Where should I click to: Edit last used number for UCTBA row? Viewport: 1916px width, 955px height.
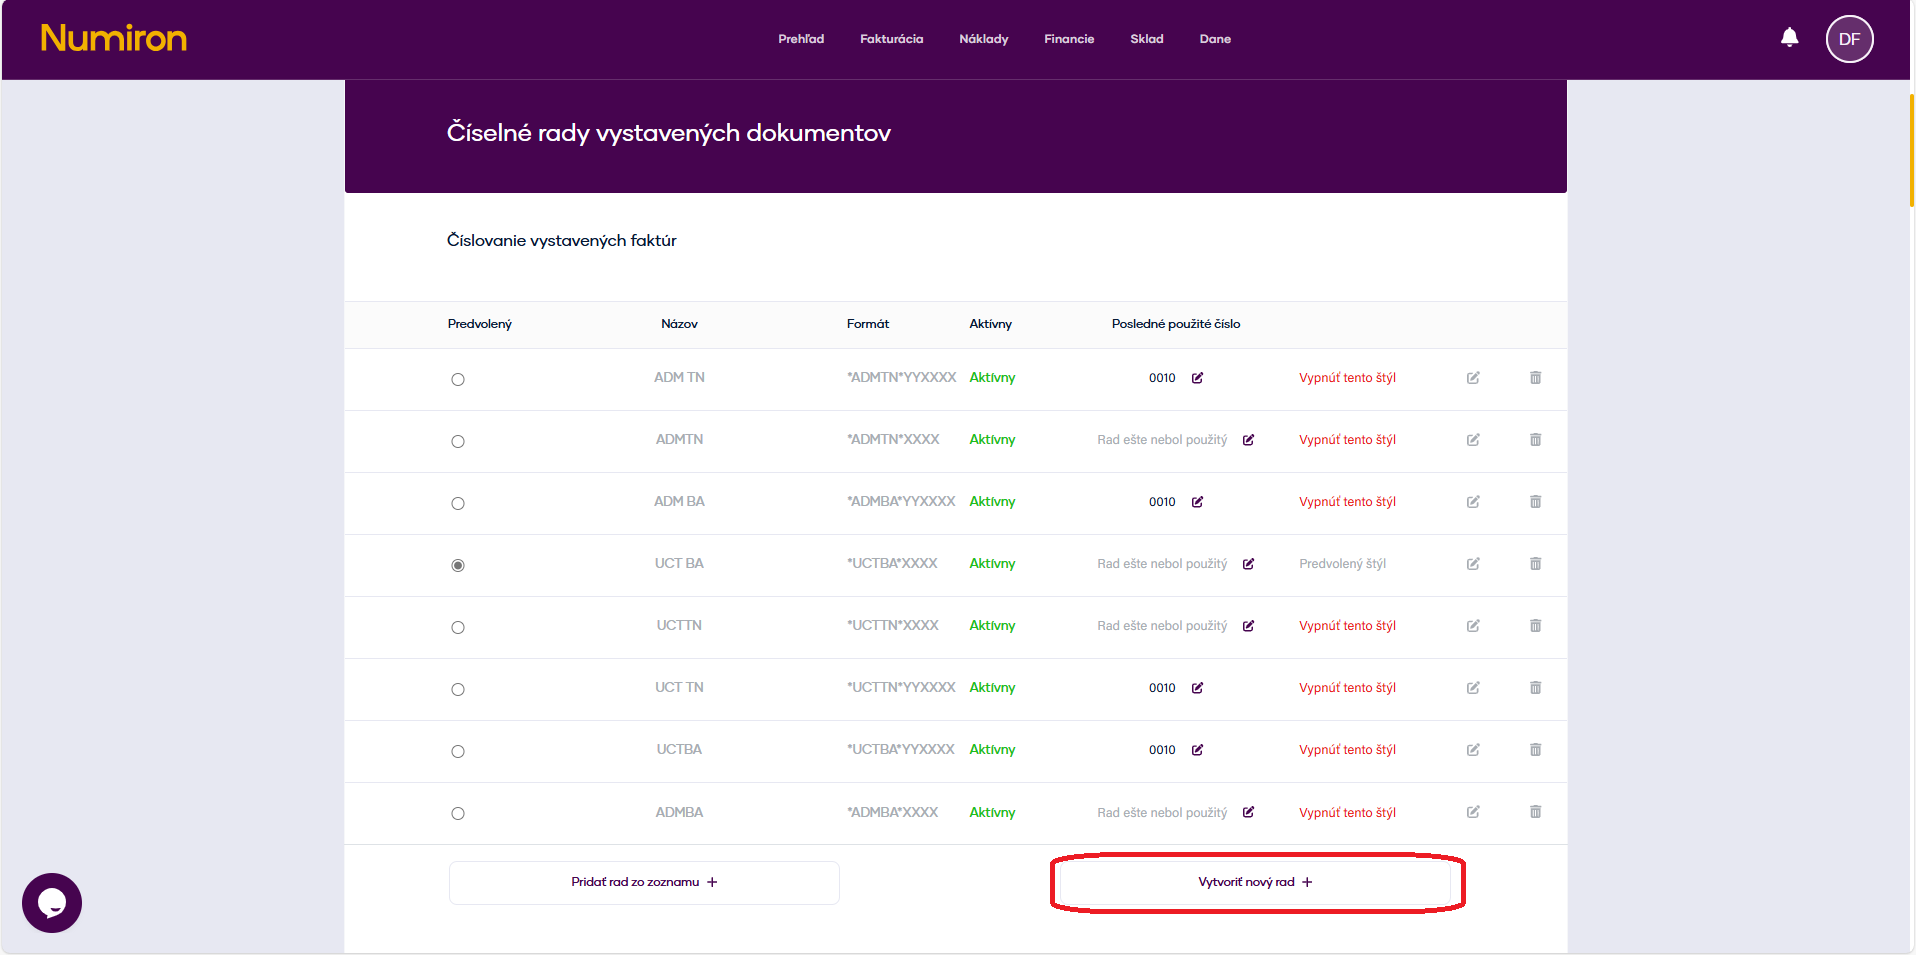point(1197,750)
